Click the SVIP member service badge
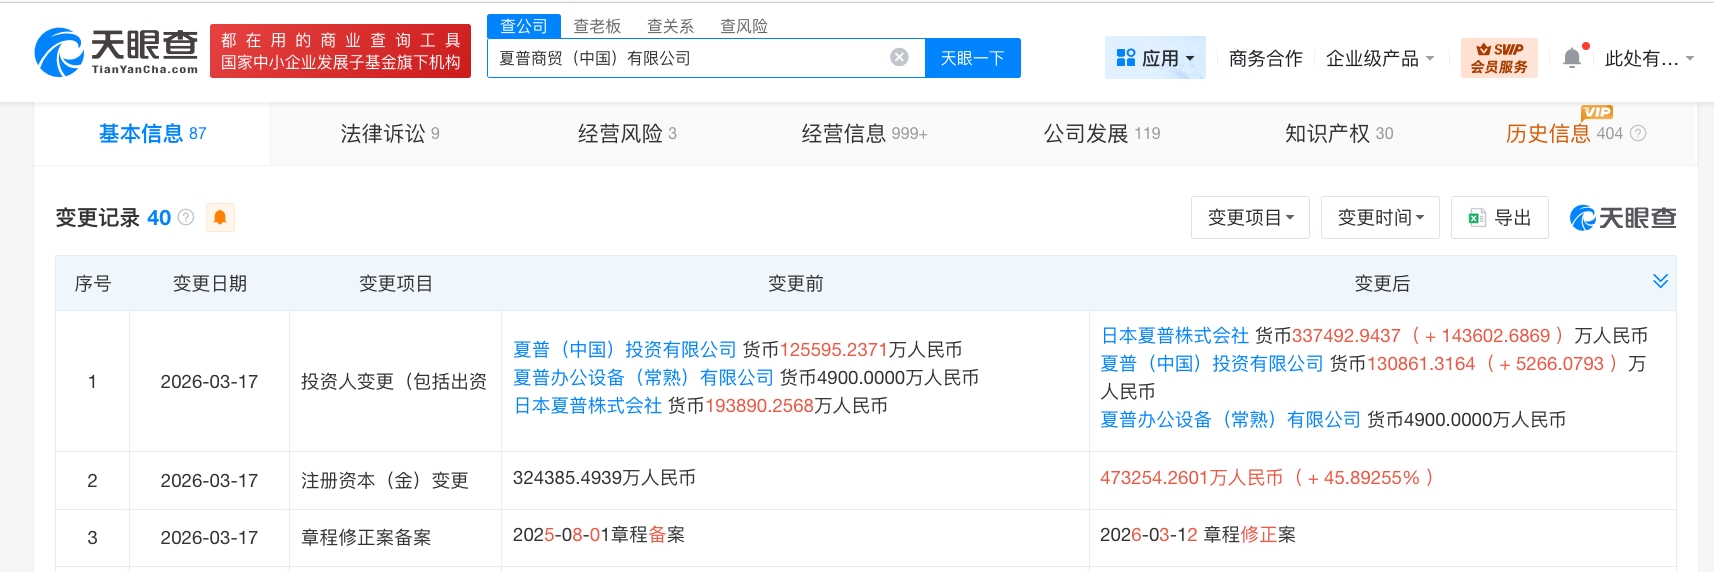The height and width of the screenshot is (572, 1714). [1498, 58]
